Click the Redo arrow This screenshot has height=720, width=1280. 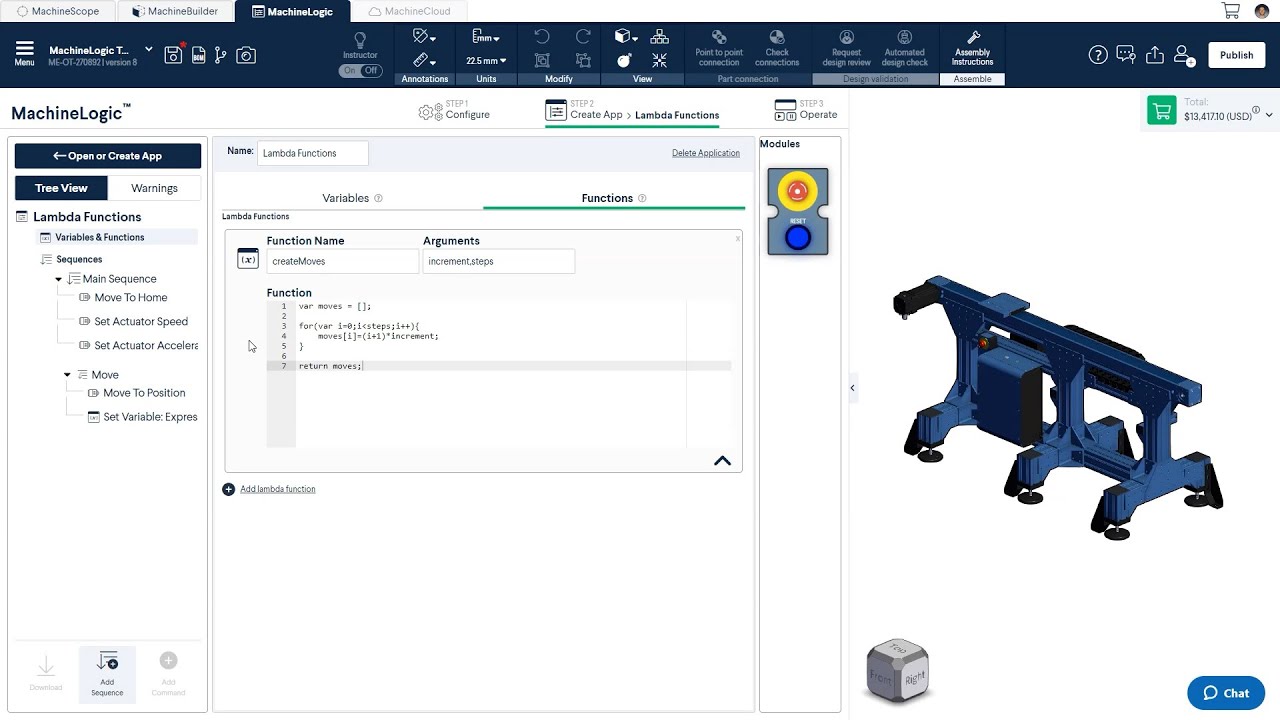pos(583,37)
